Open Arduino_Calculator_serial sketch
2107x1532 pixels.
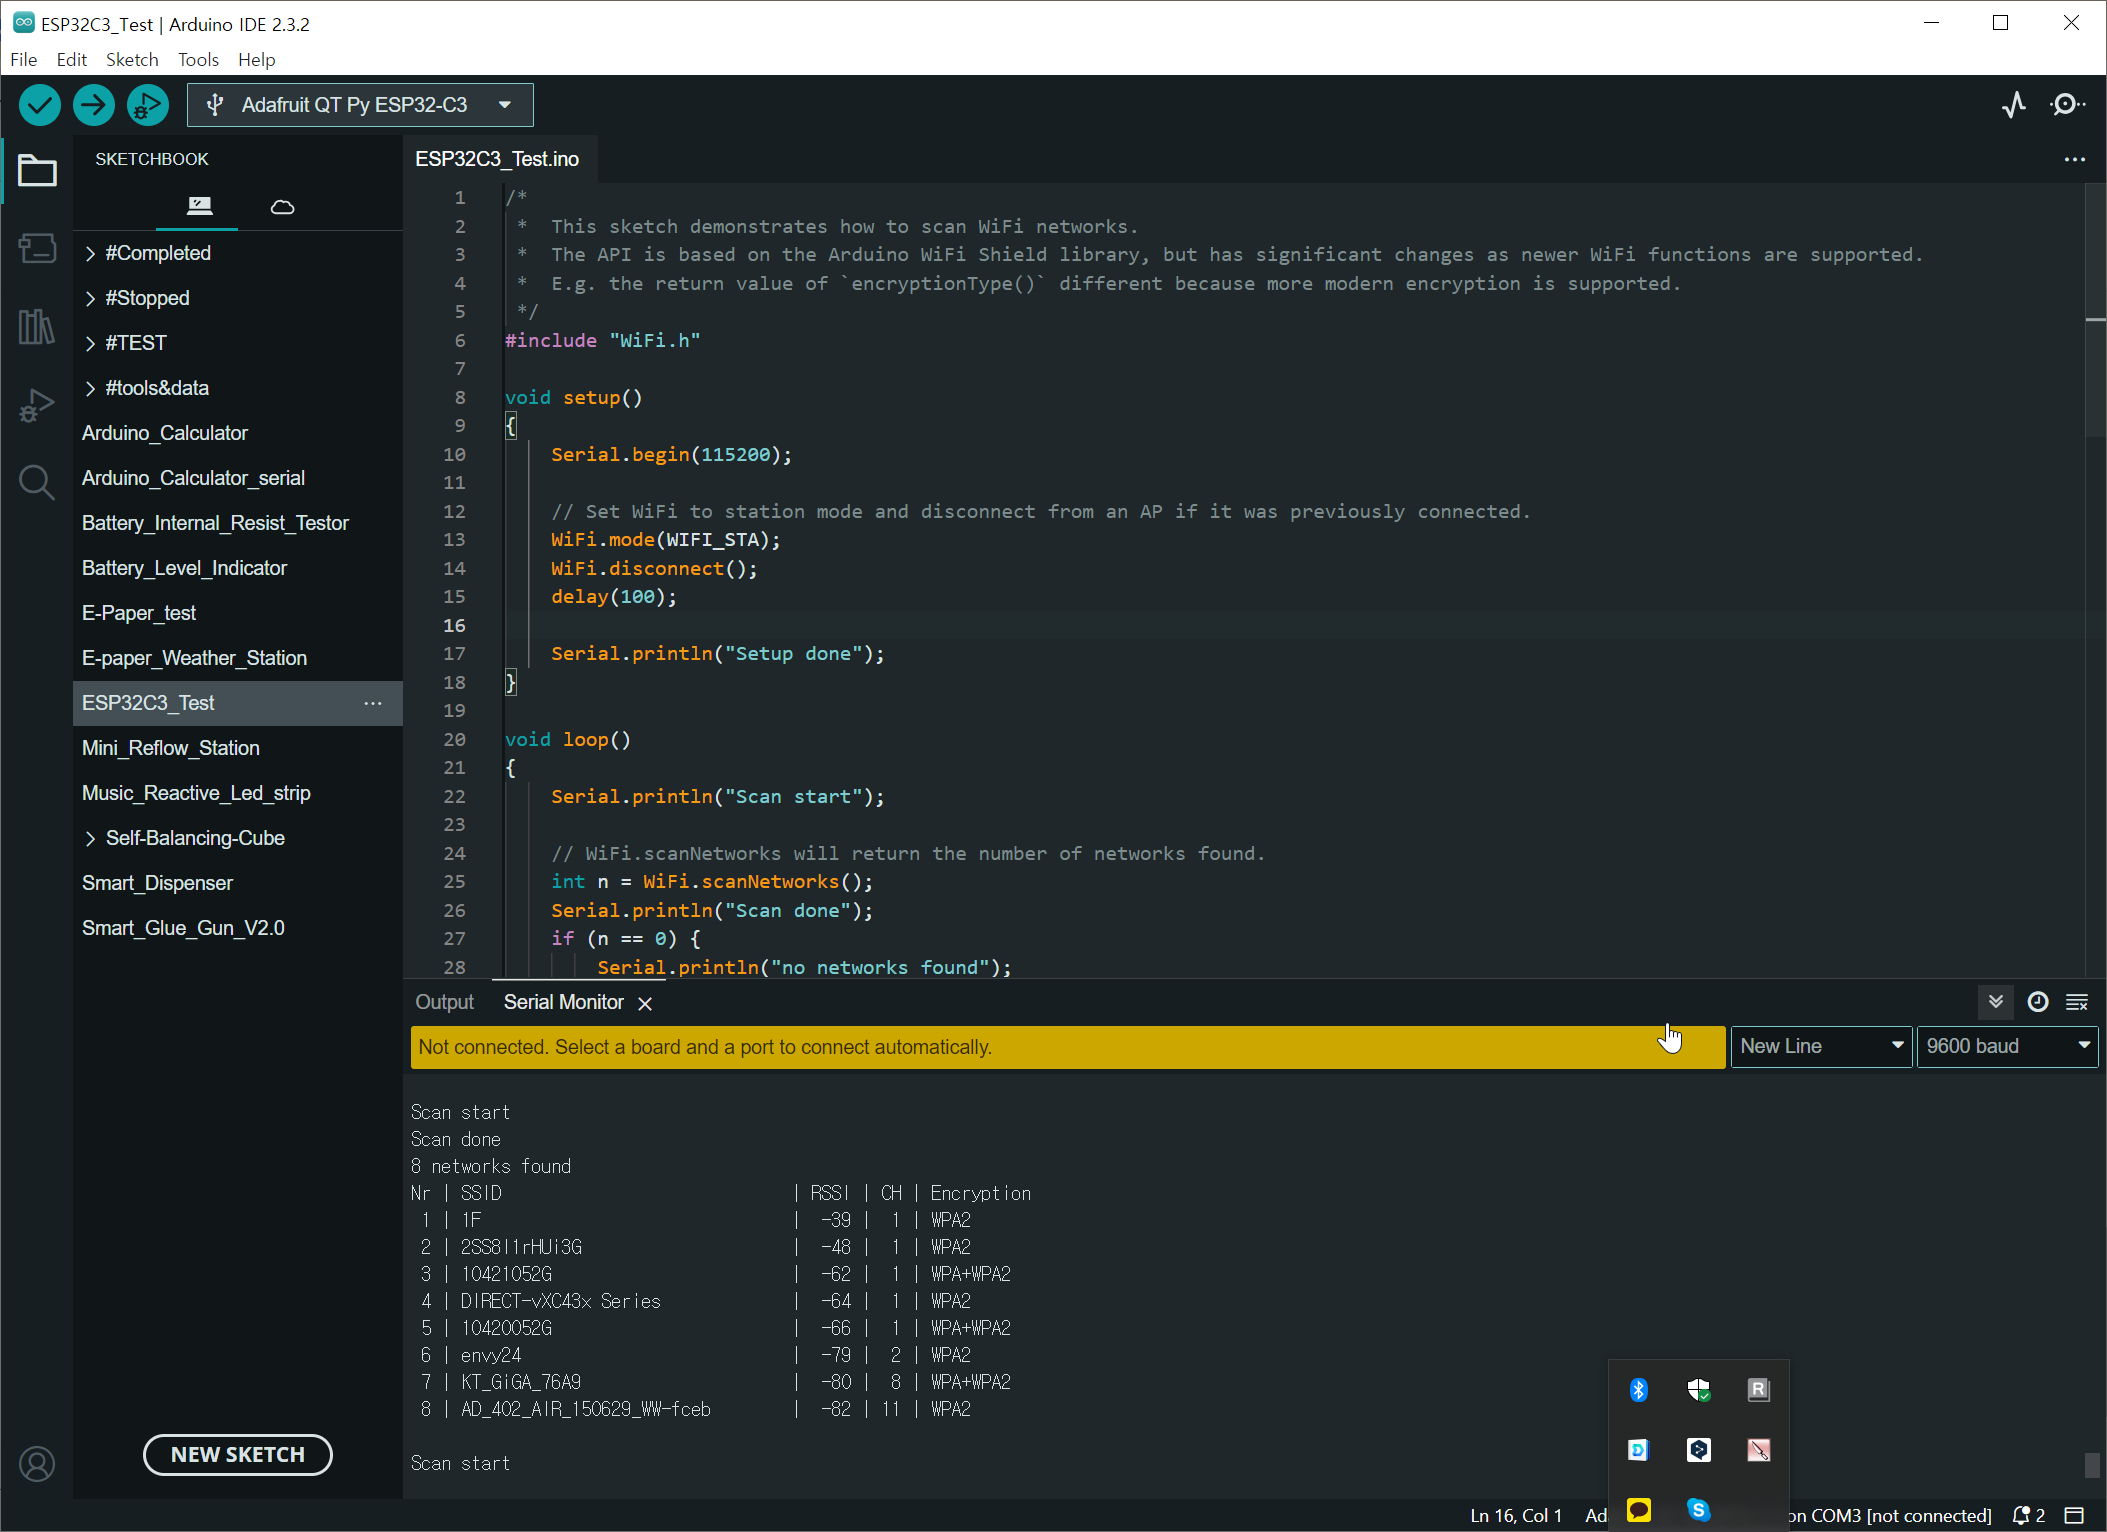pos(238,478)
